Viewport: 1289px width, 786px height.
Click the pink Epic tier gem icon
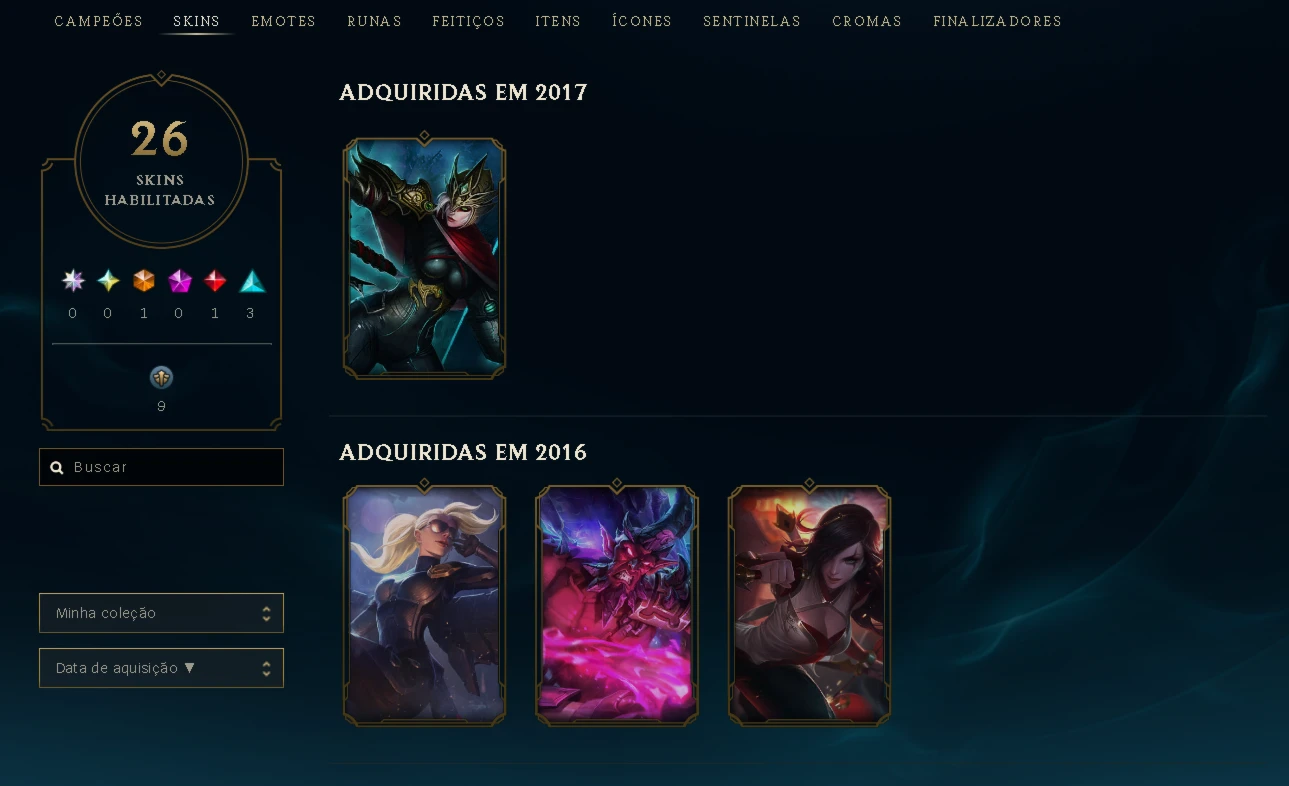(180, 281)
